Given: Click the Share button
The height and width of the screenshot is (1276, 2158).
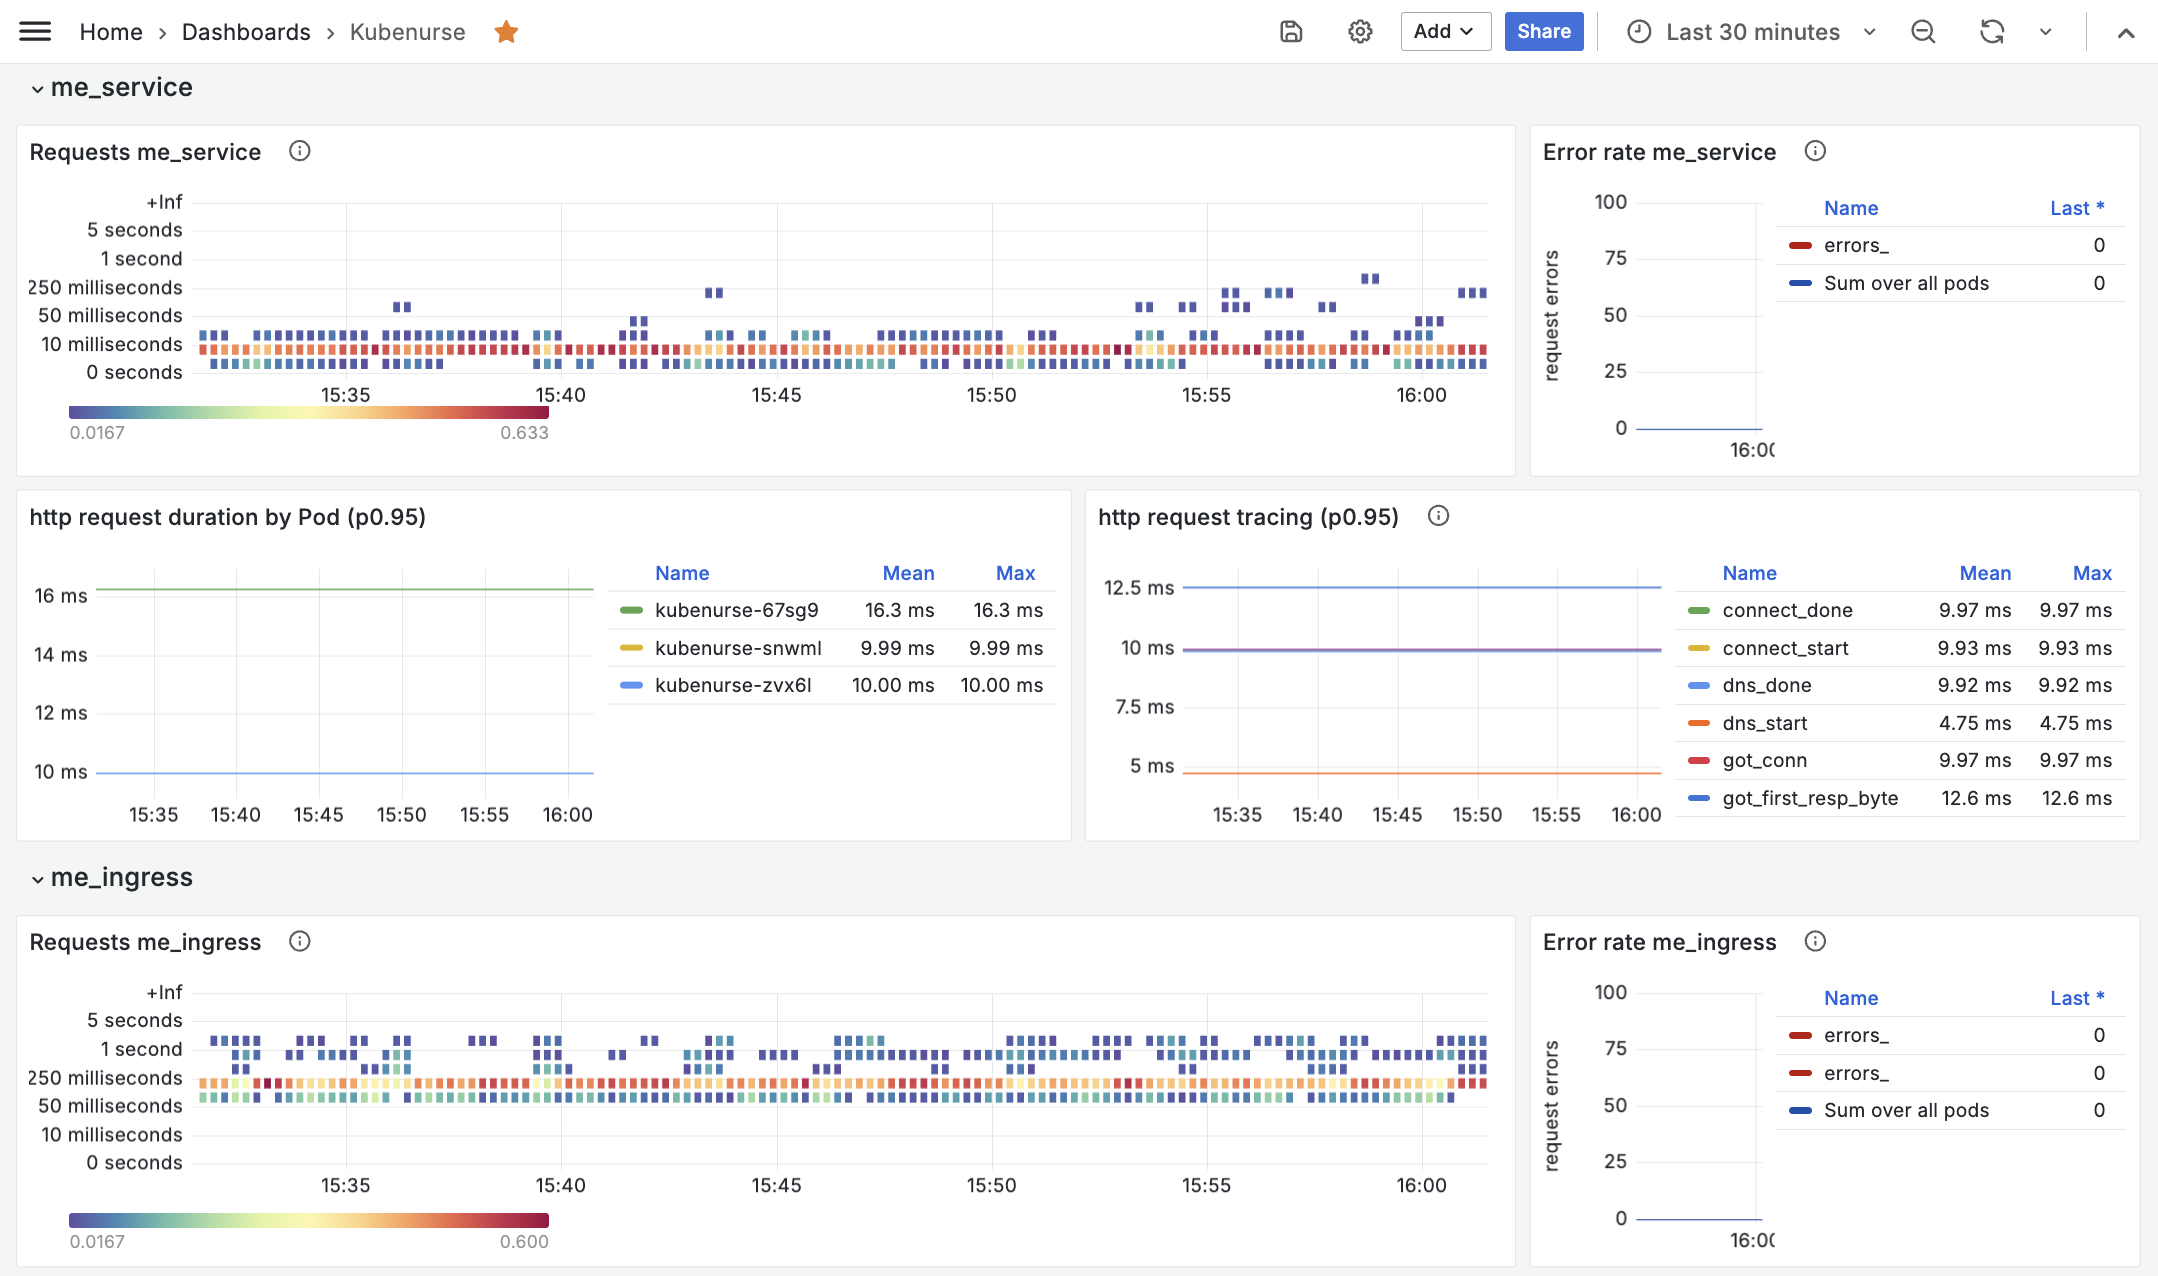Looking at the screenshot, I should [1543, 32].
